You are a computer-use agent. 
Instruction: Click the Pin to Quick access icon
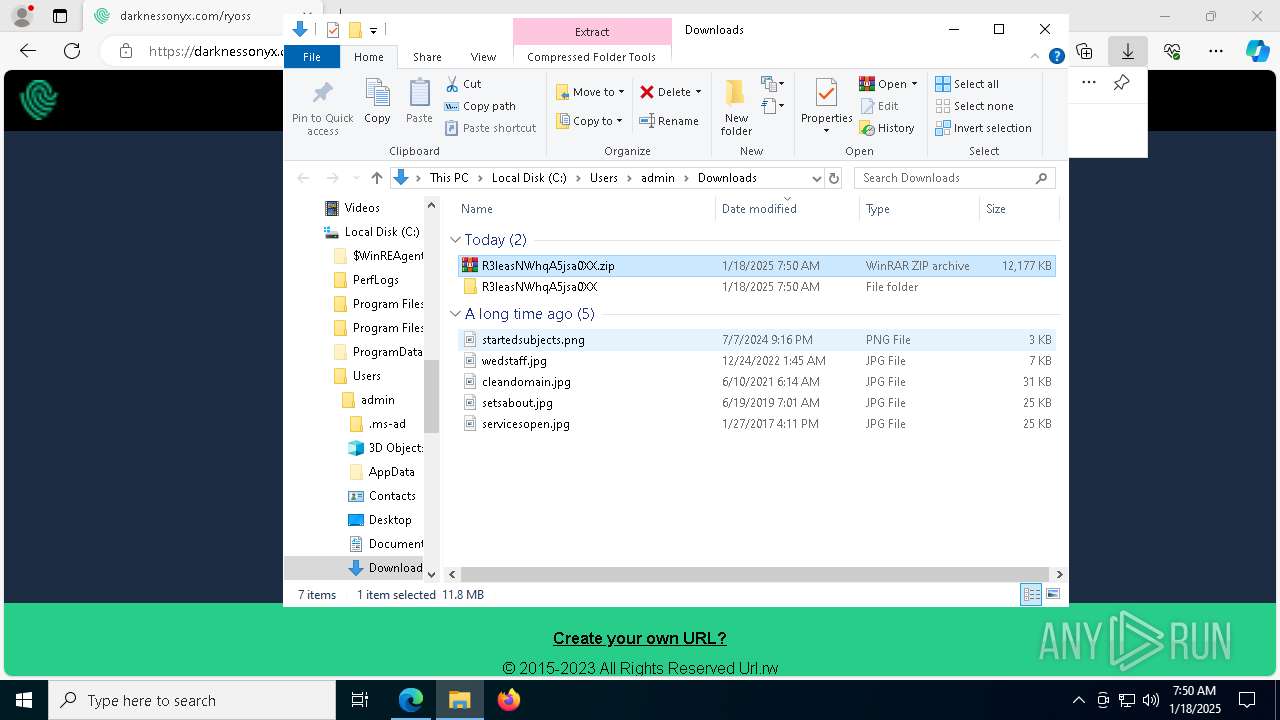[322, 109]
